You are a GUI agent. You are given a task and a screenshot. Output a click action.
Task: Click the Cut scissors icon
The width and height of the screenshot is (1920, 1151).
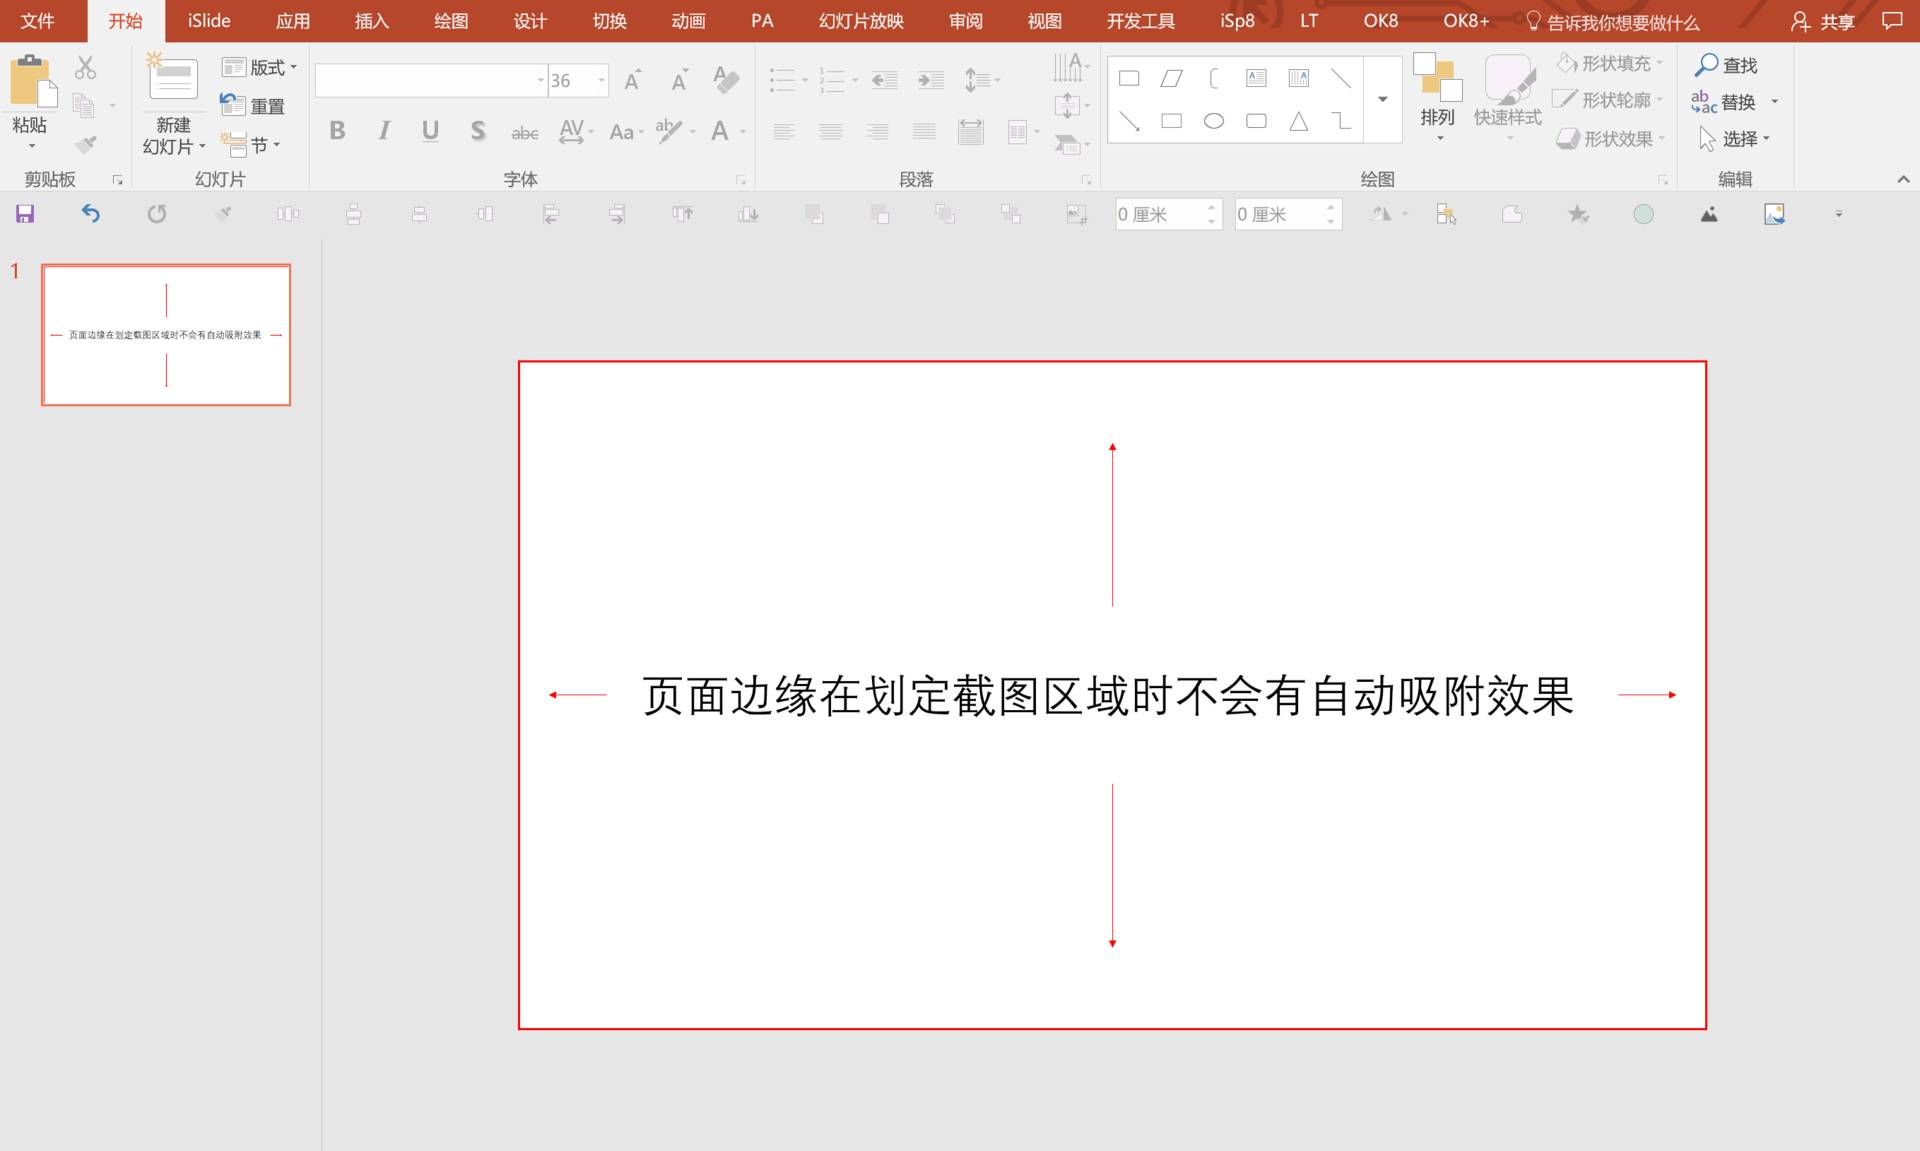click(85, 68)
